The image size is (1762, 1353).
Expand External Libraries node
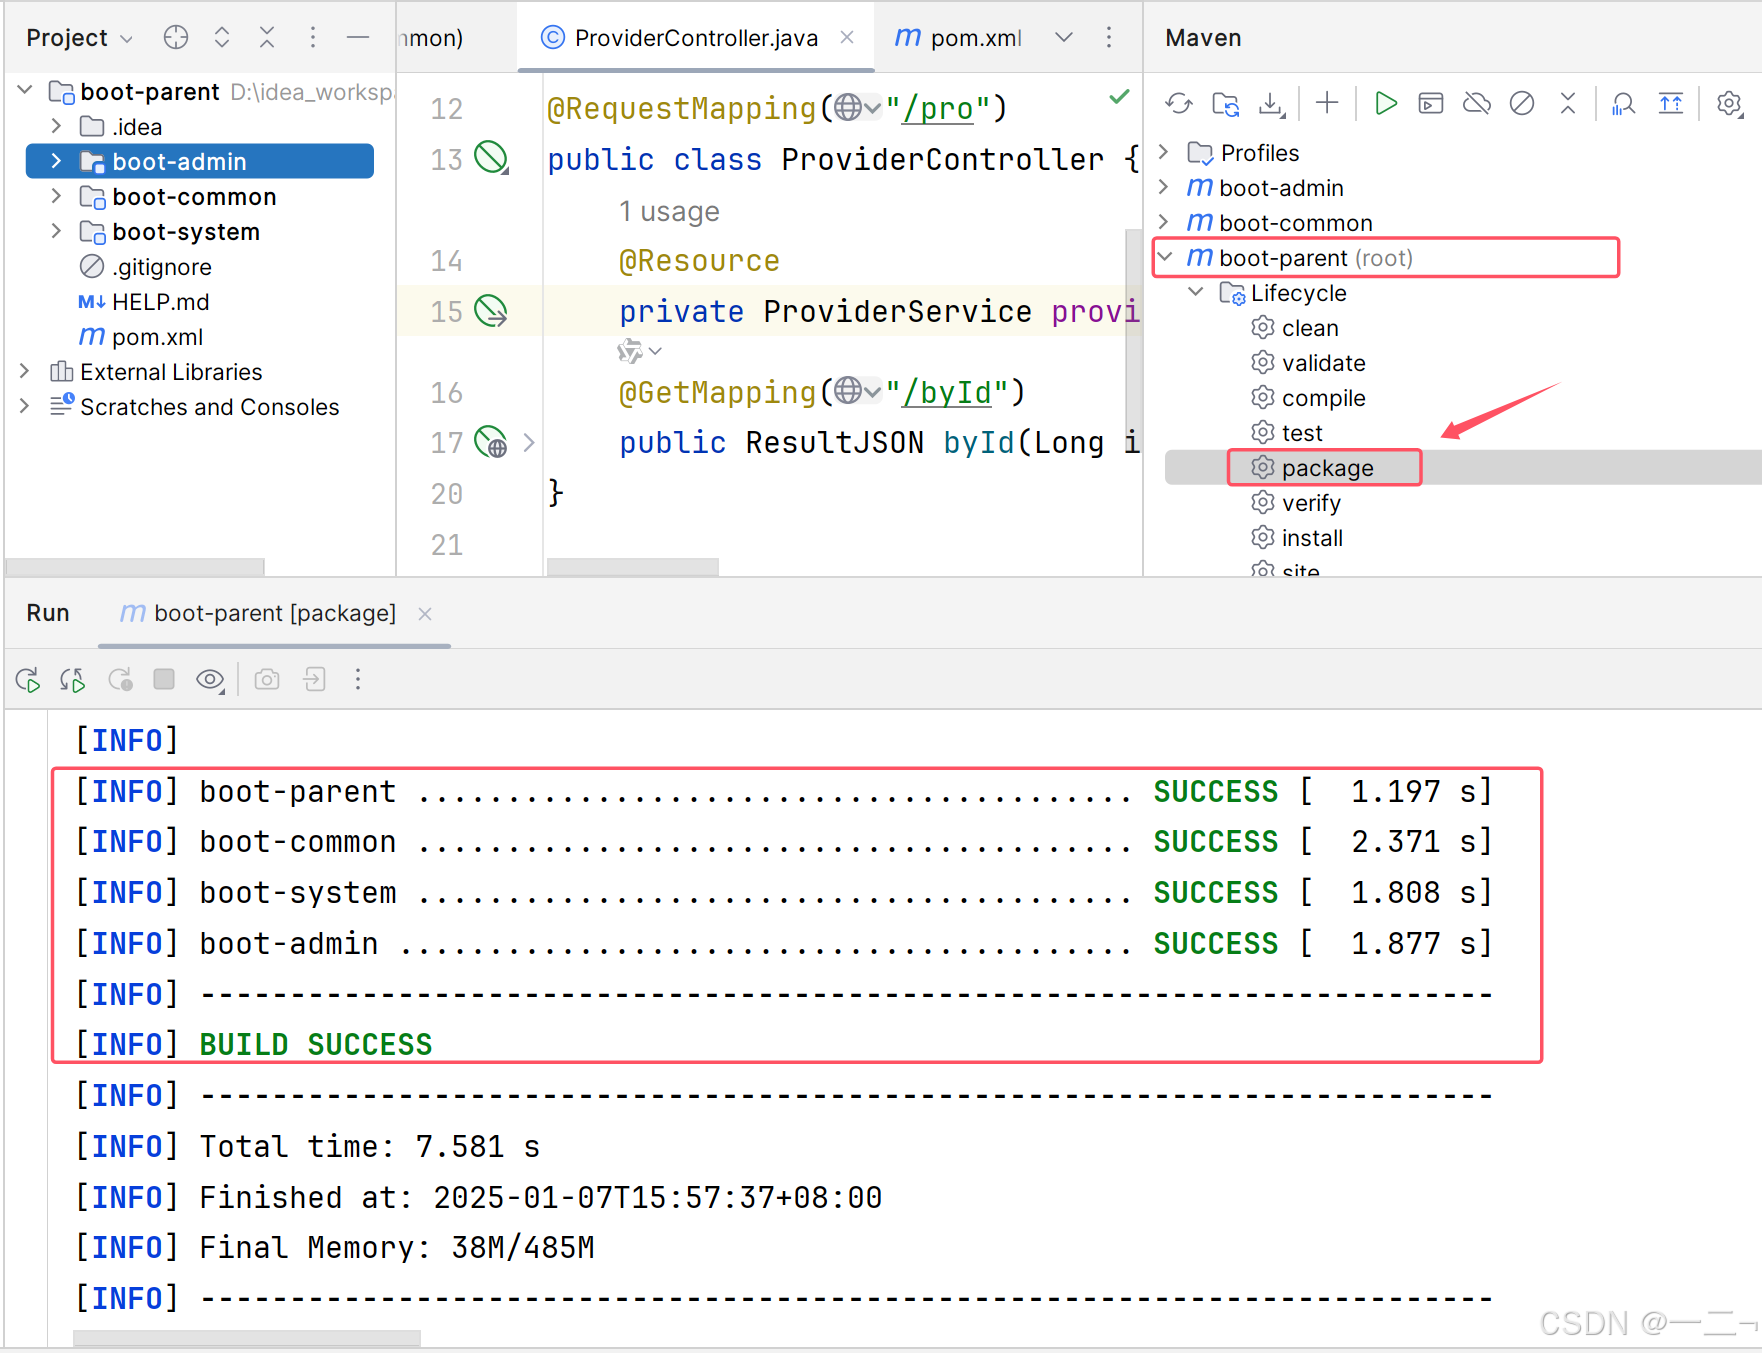click(25, 371)
